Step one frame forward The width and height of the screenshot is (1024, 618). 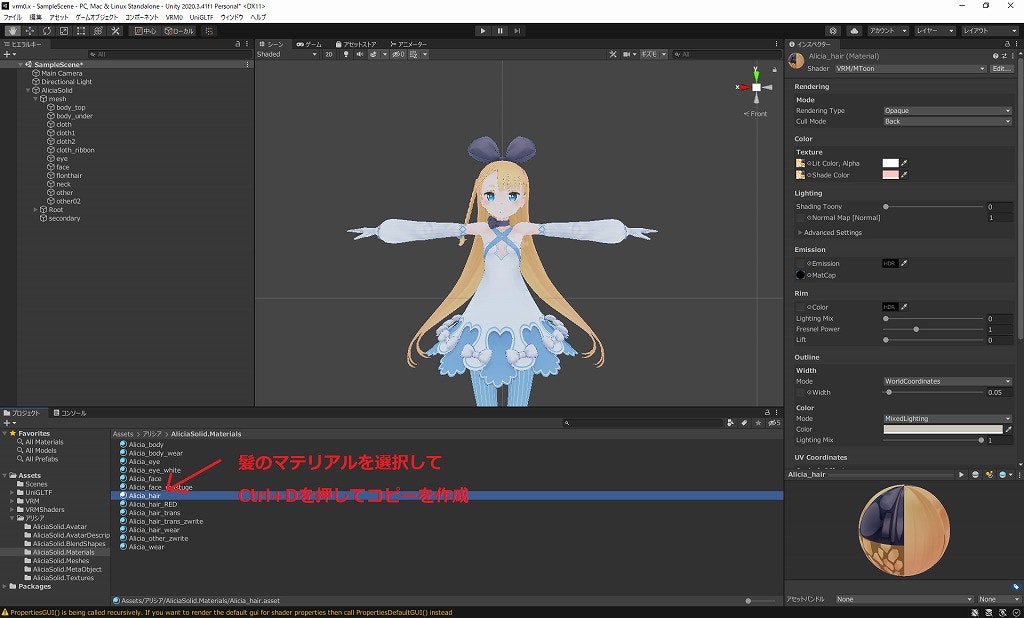click(517, 31)
